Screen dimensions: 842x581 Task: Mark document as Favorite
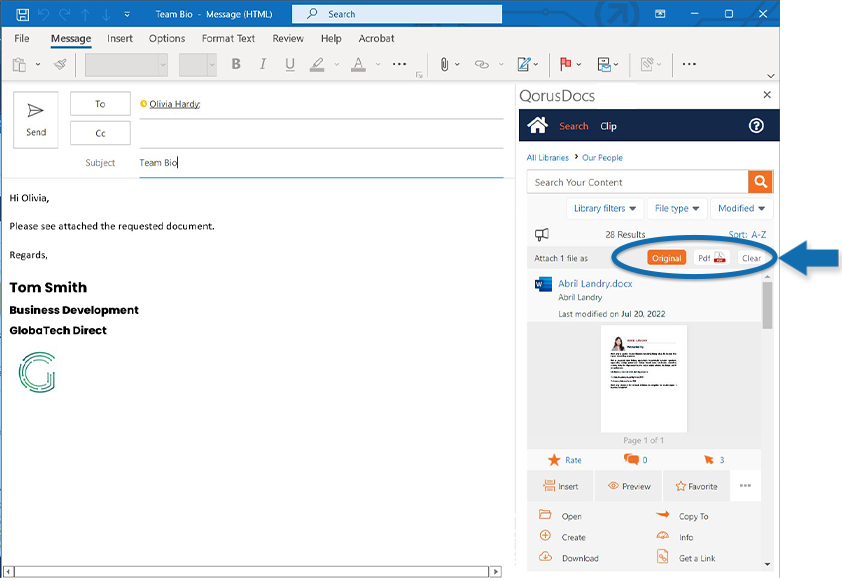tap(696, 486)
